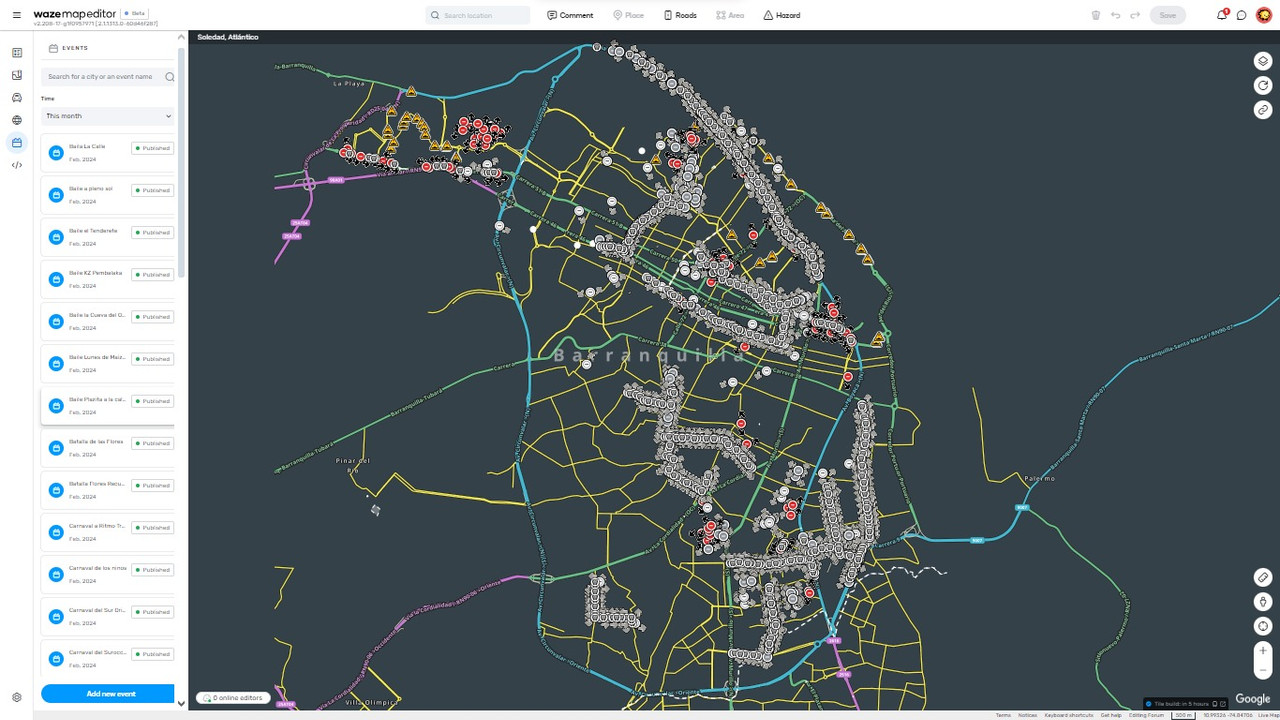
Task: Open the sidebar globe icon tab
Action: click(17, 120)
